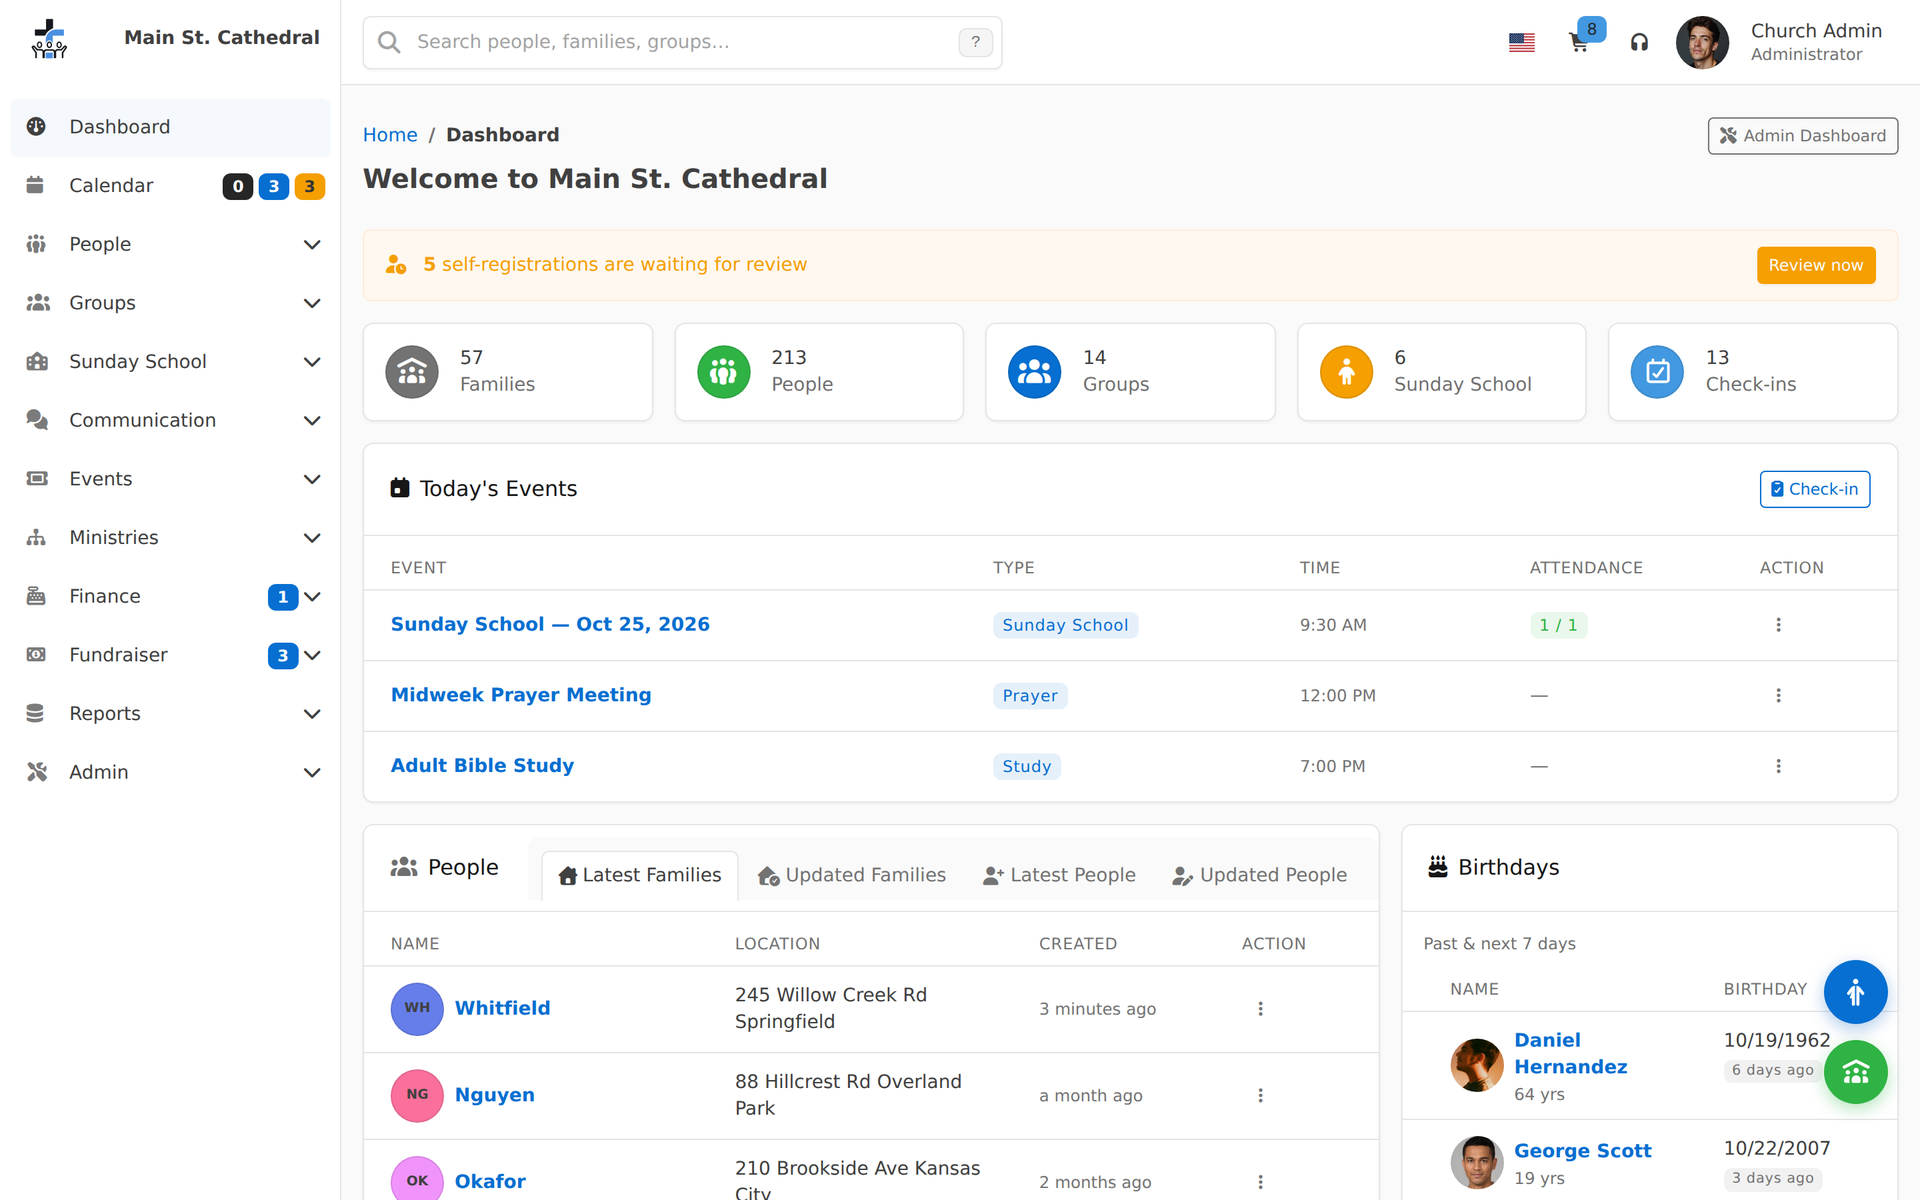Switch to the Latest People tab
The image size is (1920, 1200).
(1060, 876)
